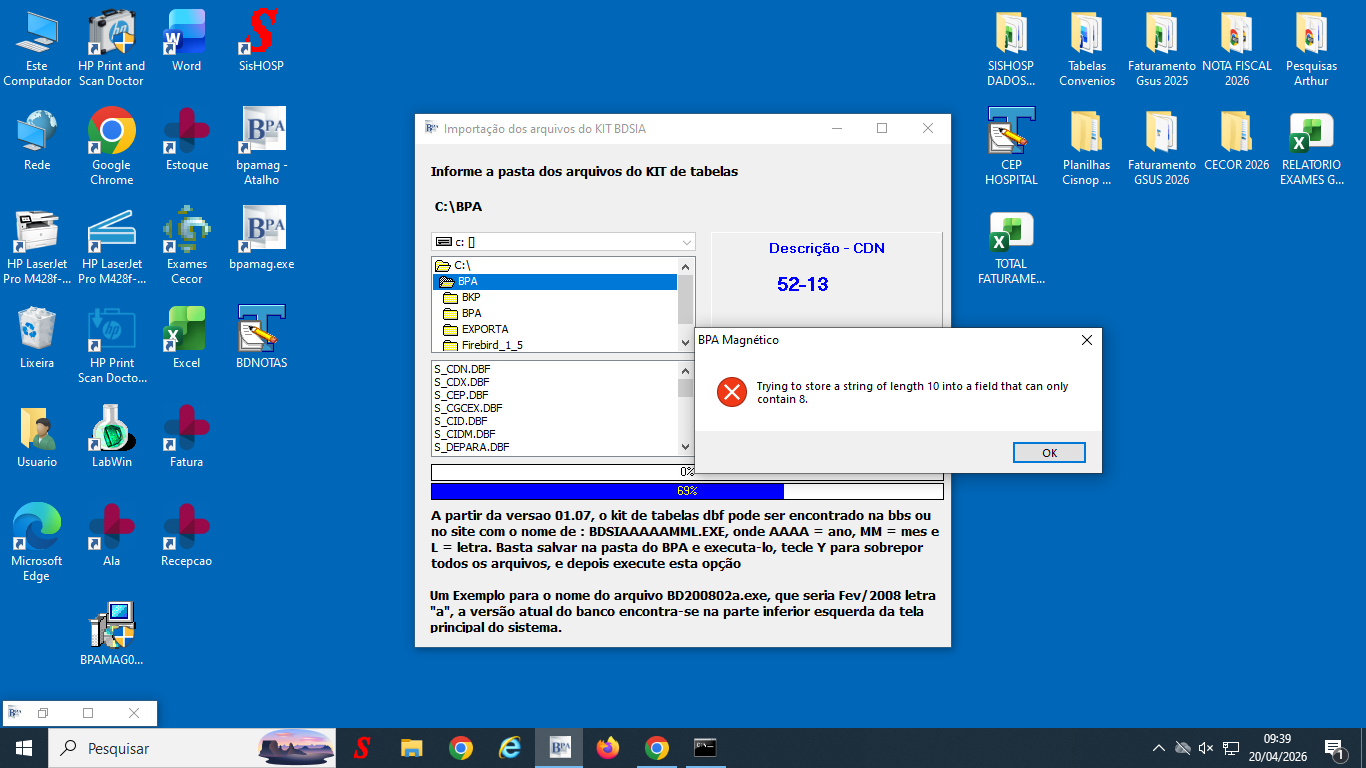Select the RELATORIO EXAMES spreadsheet icon

point(1311,147)
